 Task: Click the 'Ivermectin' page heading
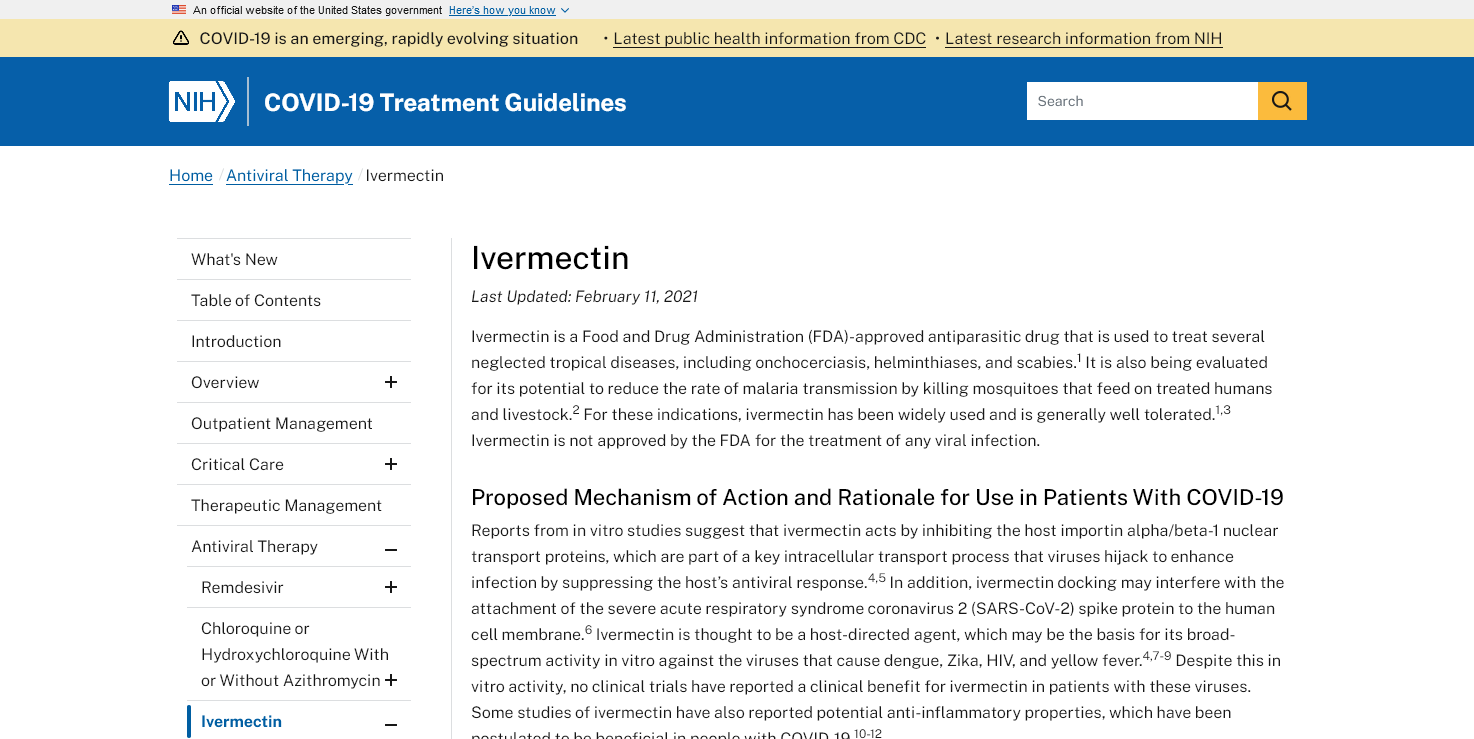pyautogui.click(x=550, y=258)
